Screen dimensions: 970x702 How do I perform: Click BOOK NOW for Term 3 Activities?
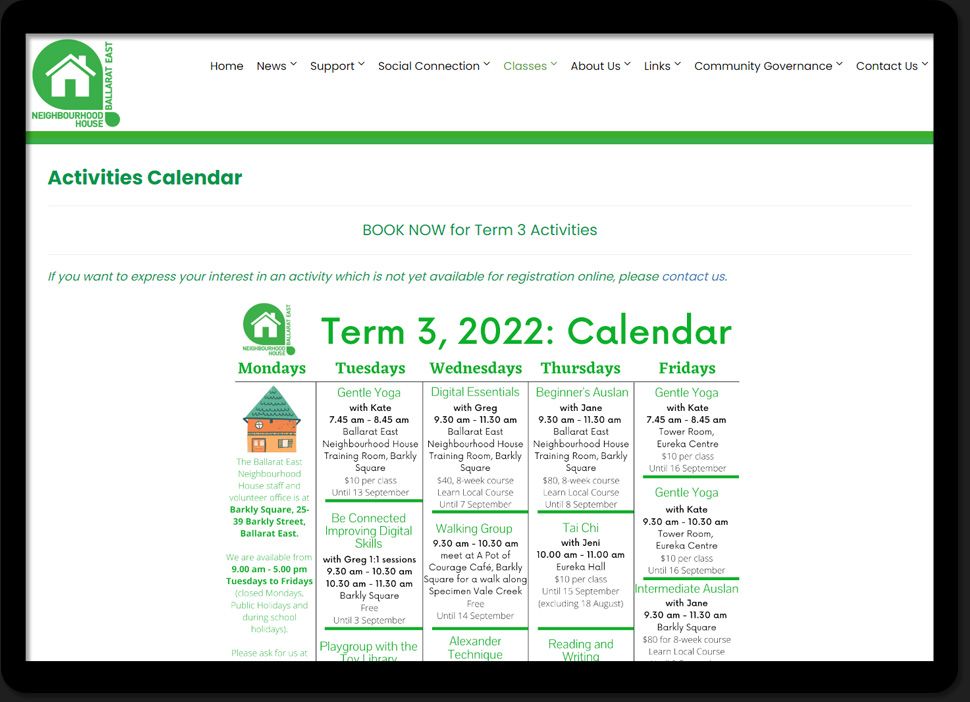(x=479, y=230)
